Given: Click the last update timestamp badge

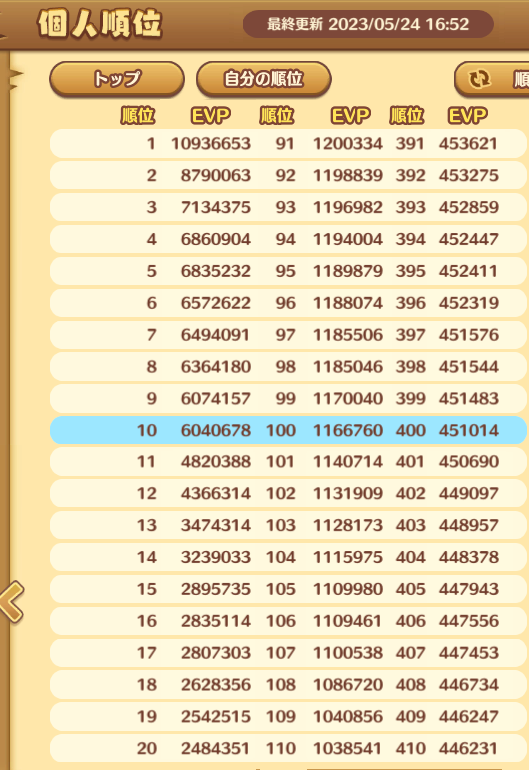Looking at the screenshot, I should [x=368, y=24].
